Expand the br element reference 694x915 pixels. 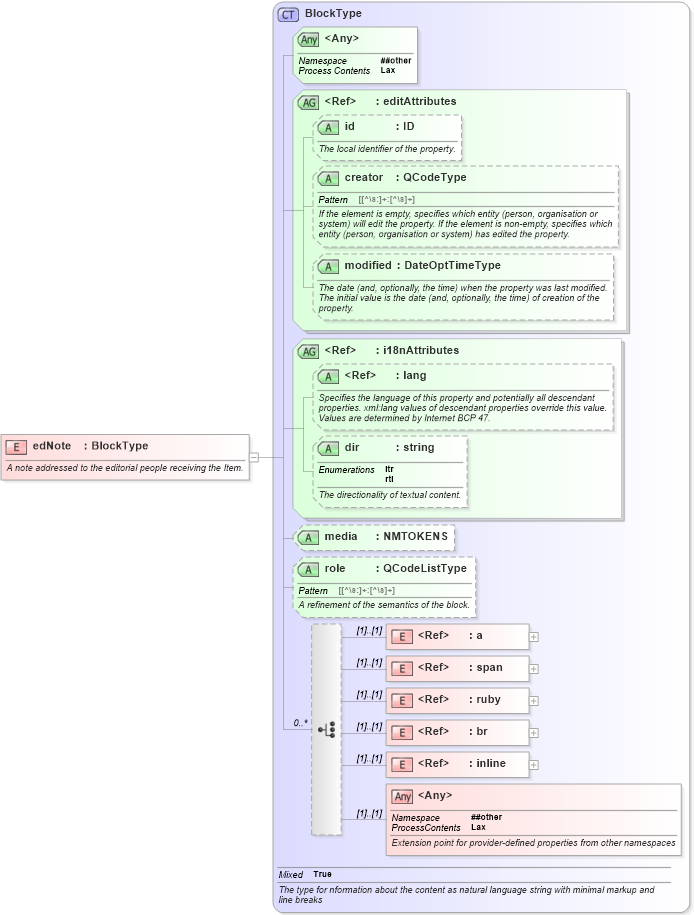pos(533,733)
